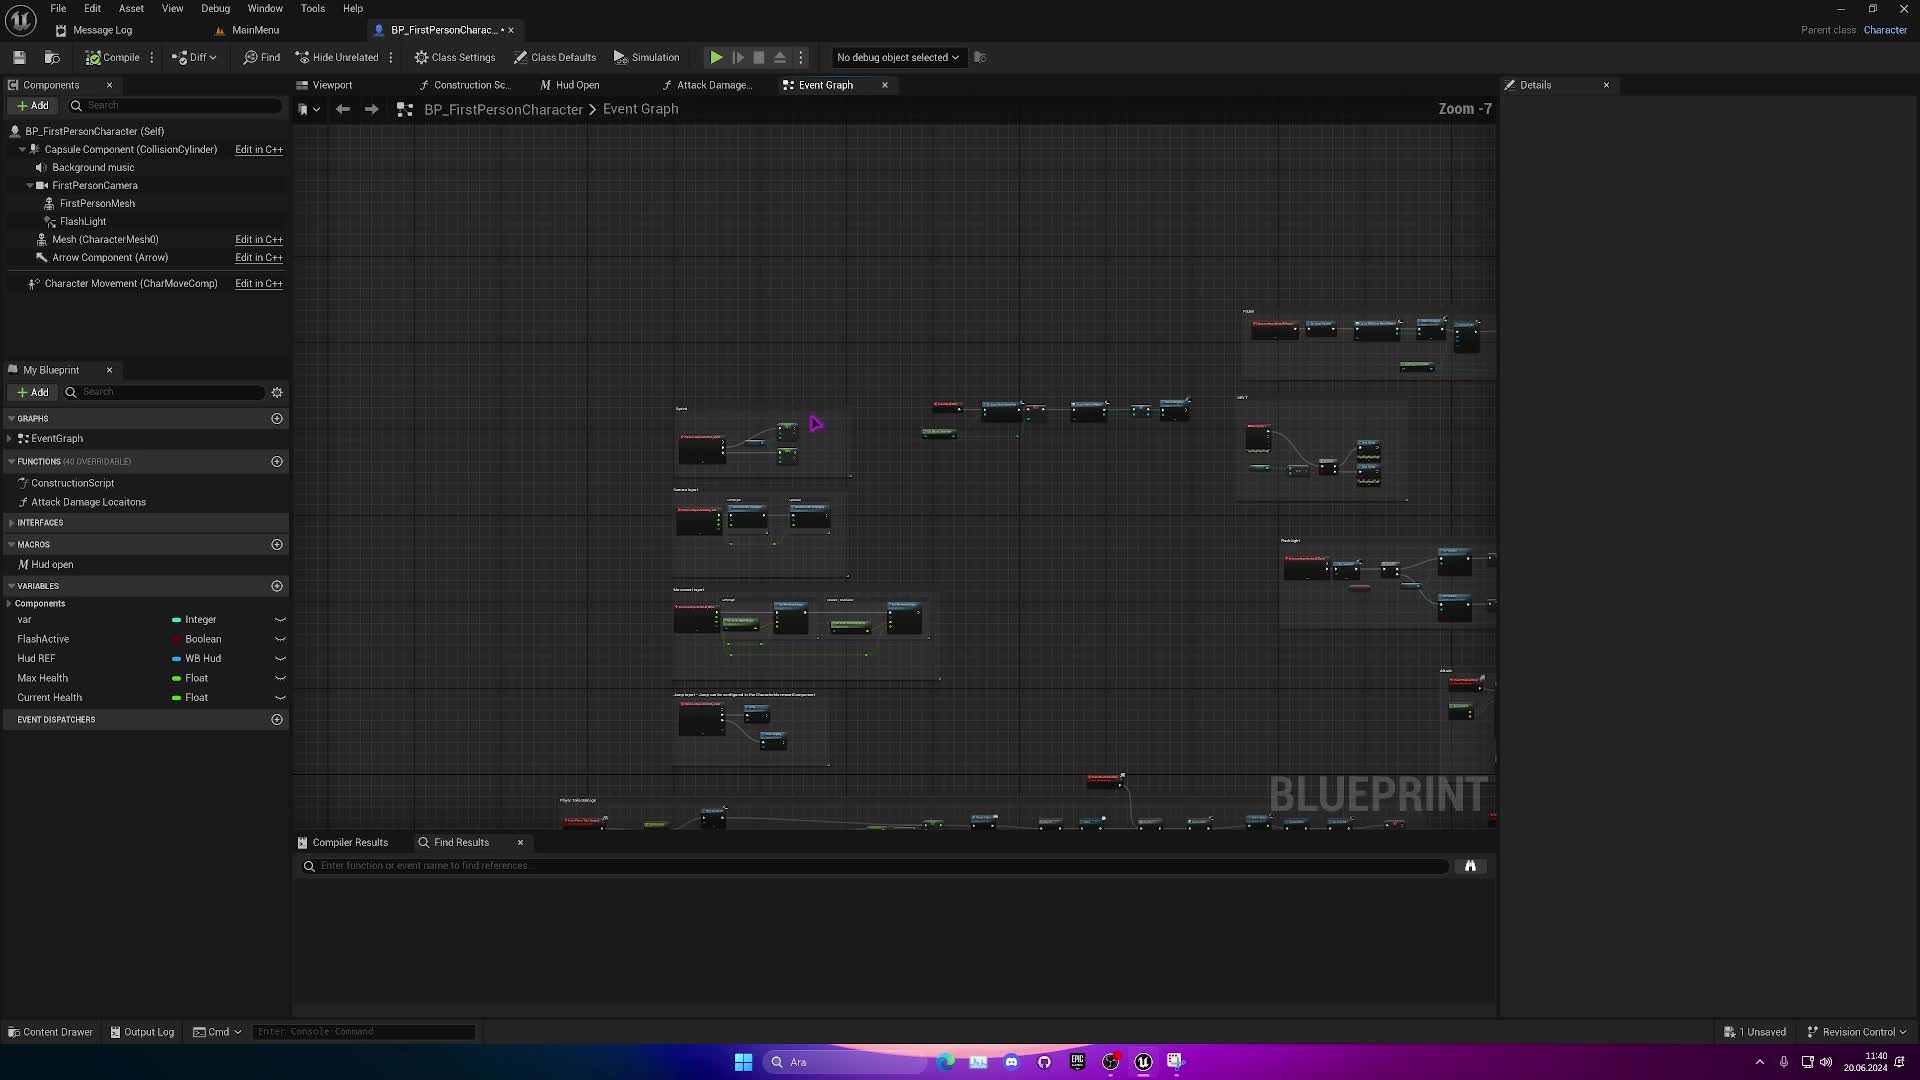Expand the Components variable category
The width and height of the screenshot is (1920, 1080).
(x=9, y=603)
